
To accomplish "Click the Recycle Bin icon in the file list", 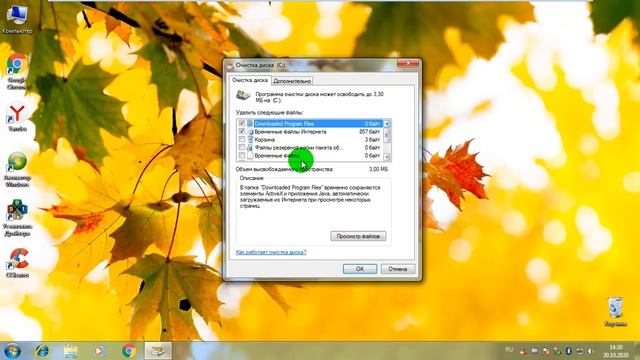I will (x=250, y=140).
